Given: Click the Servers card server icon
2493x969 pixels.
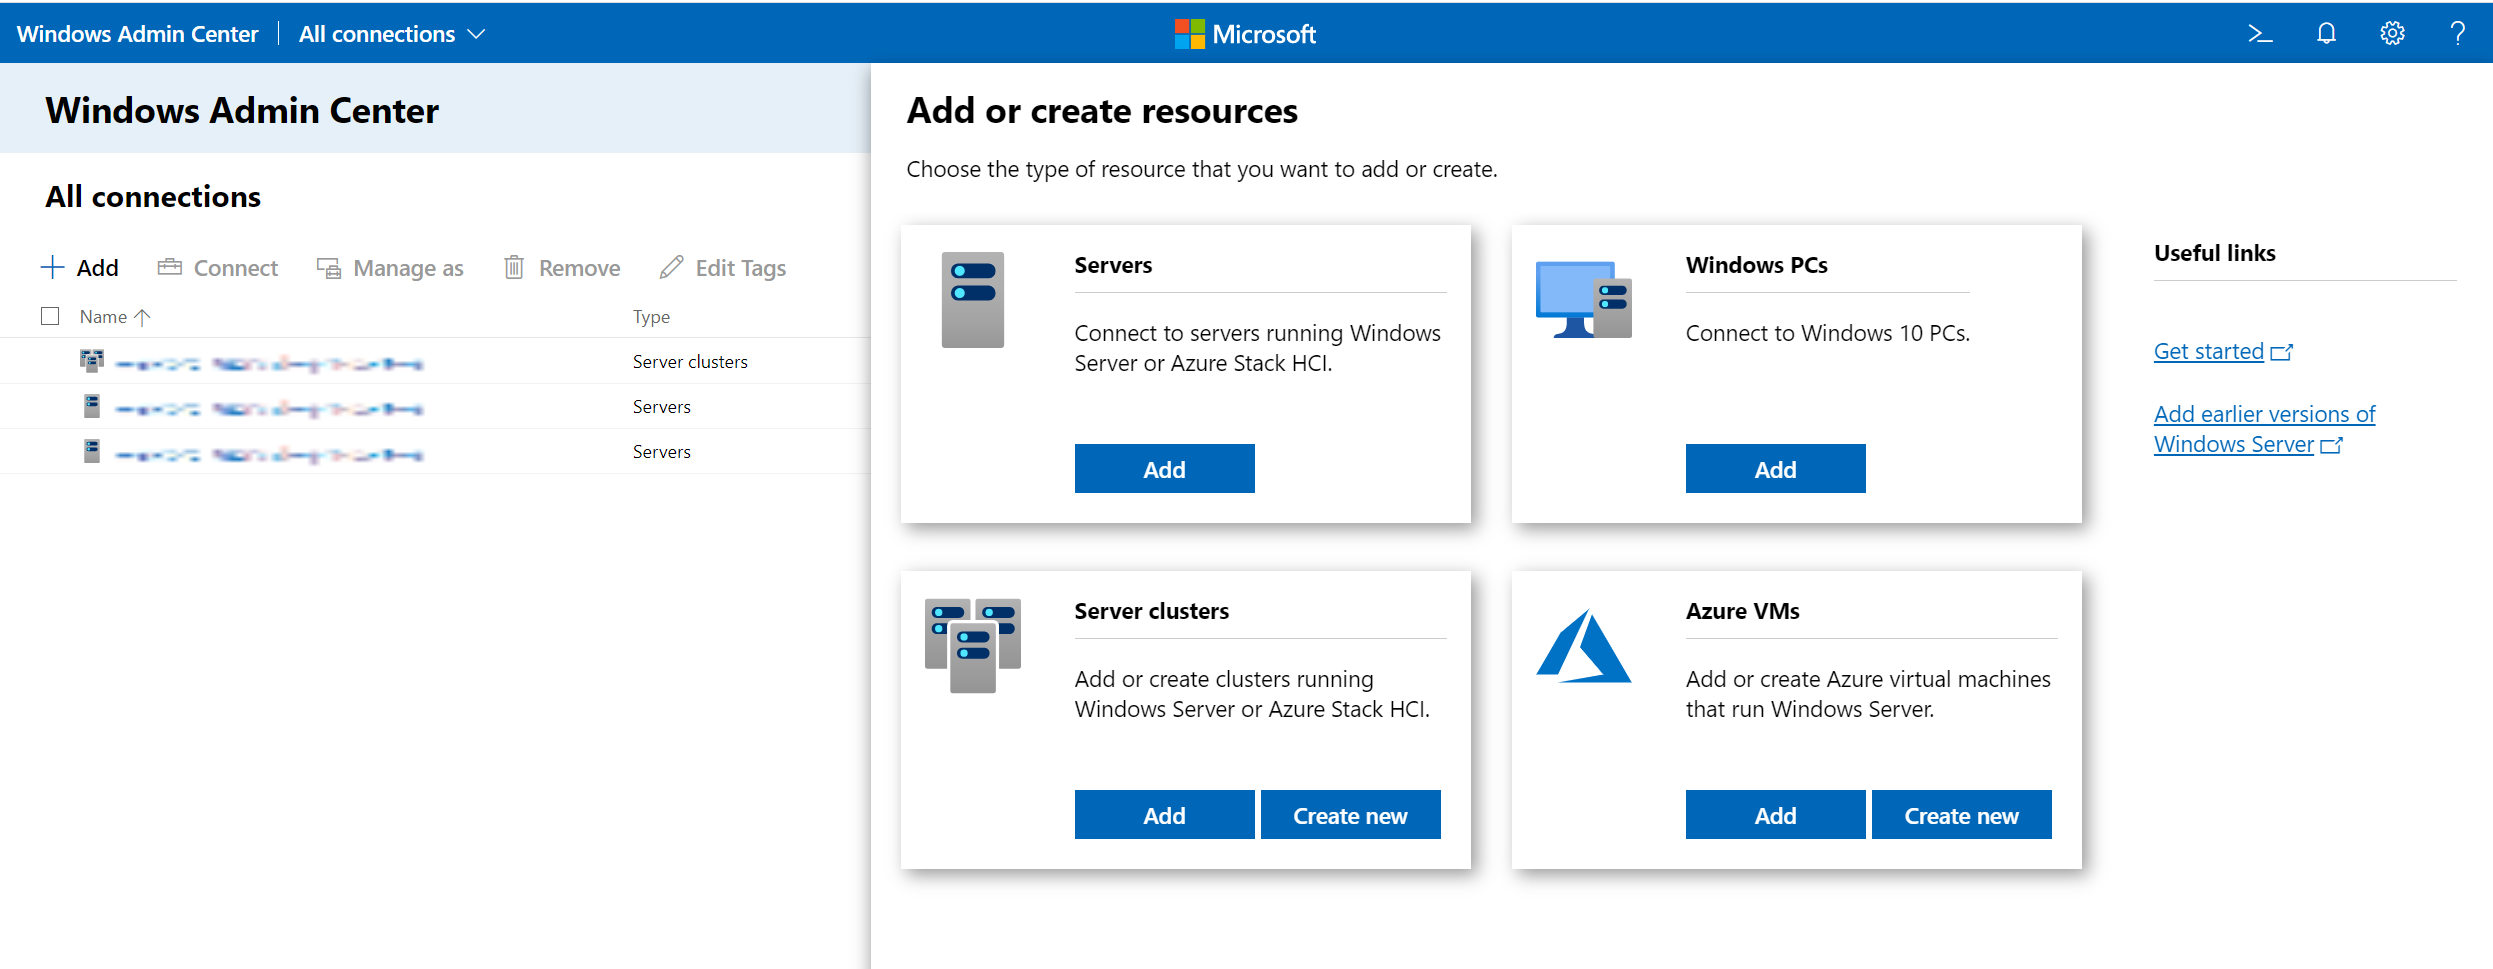Looking at the screenshot, I should (x=972, y=300).
